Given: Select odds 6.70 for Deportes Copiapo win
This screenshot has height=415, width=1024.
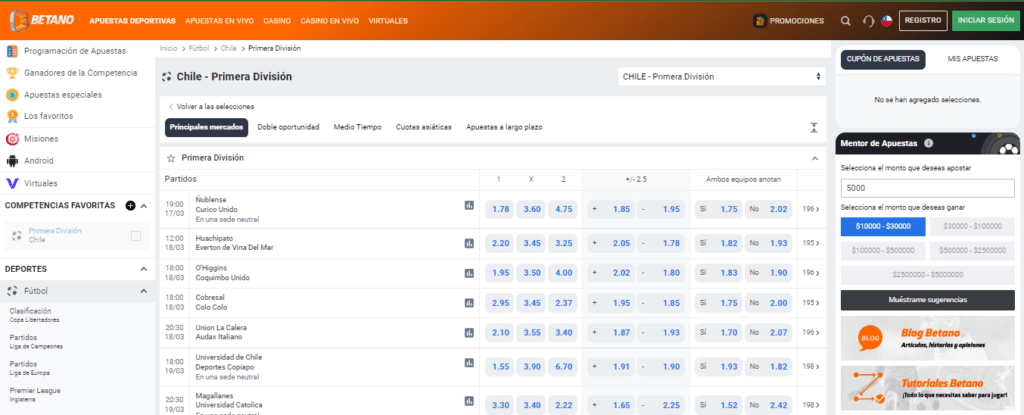Looking at the screenshot, I should 563,367.
